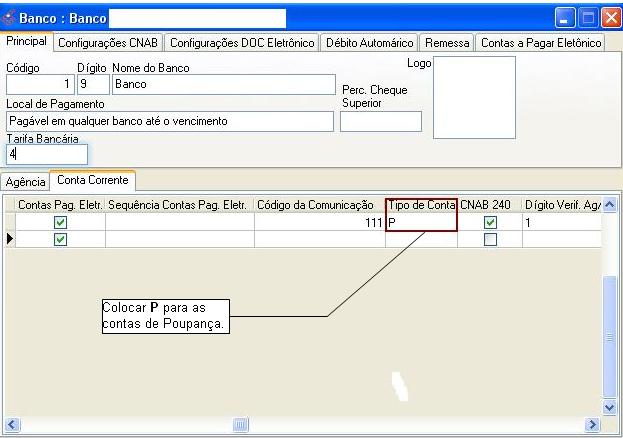Viewport: 623px width, 438px height.
Task: Select the Débito Automático tab
Action: [369, 43]
